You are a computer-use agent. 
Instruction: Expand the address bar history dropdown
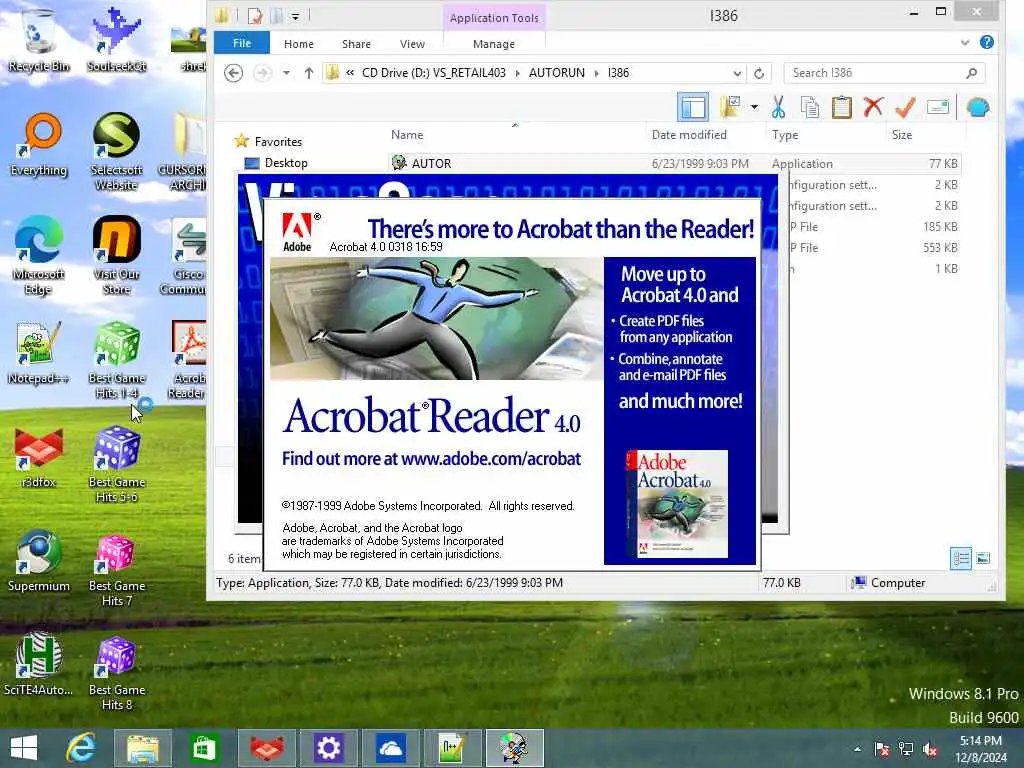pyautogui.click(x=737, y=73)
